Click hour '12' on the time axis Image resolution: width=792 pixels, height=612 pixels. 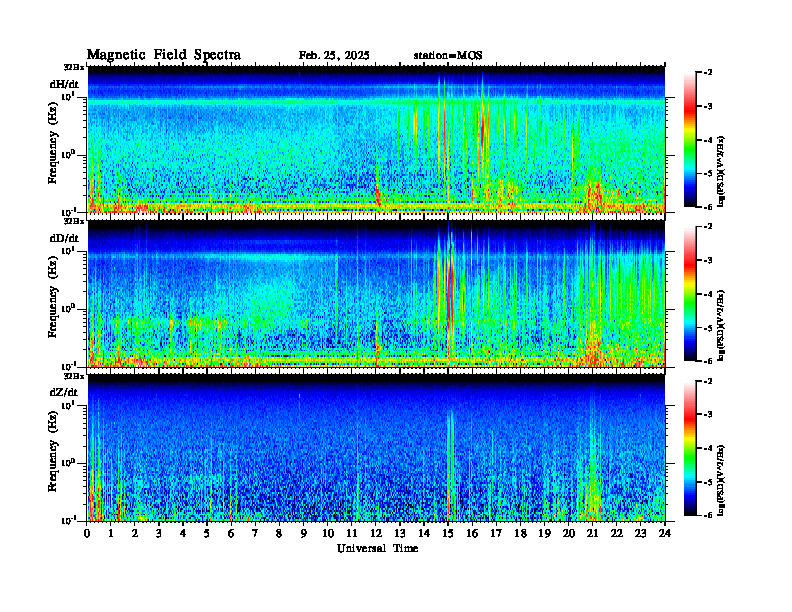click(376, 534)
